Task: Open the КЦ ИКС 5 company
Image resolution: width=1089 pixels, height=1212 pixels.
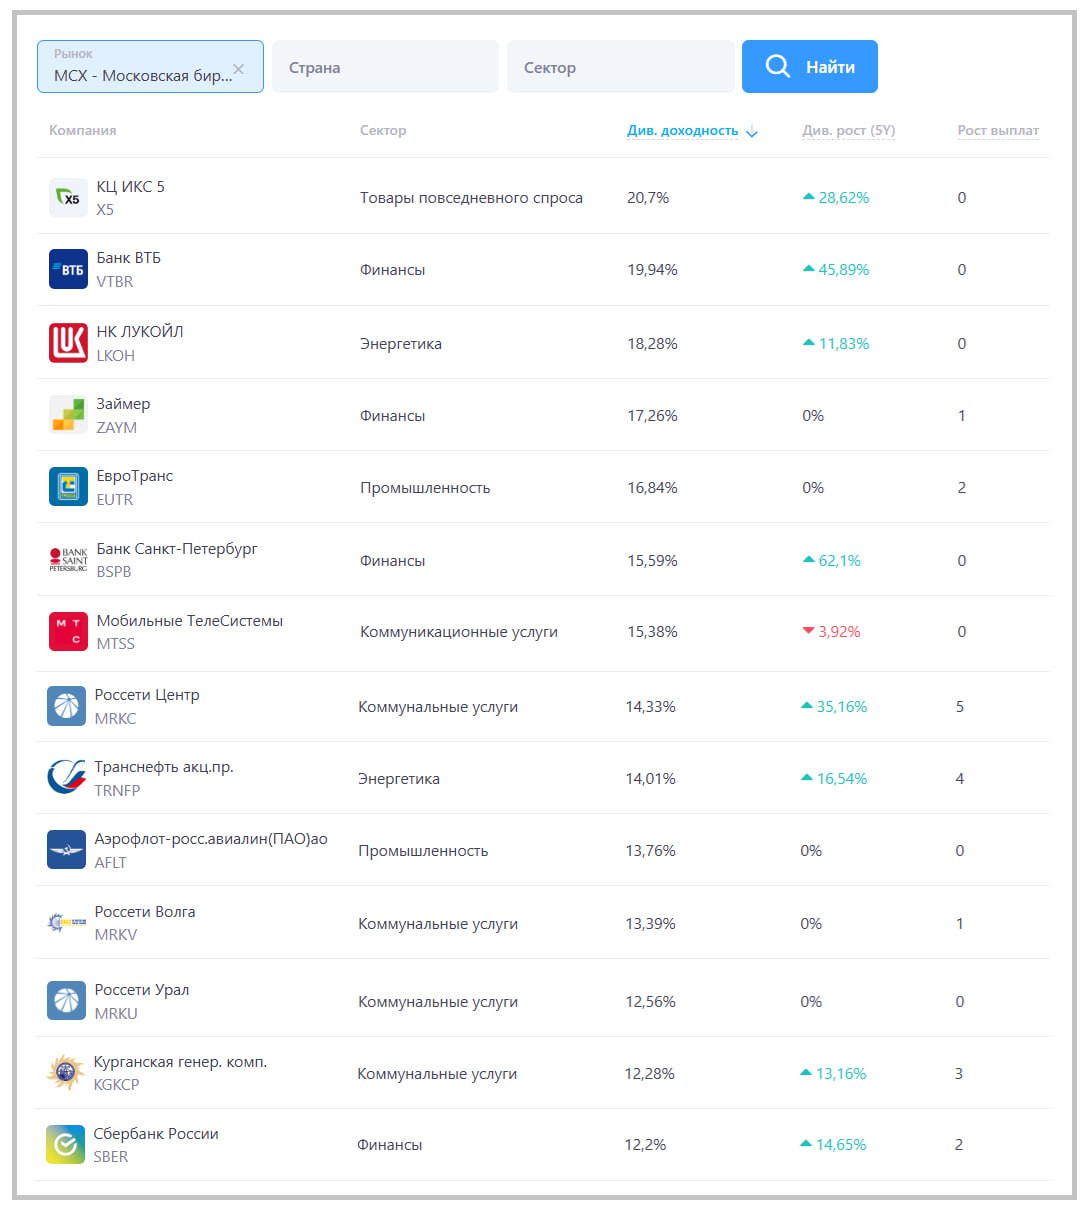Action: click(x=130, y=187)
